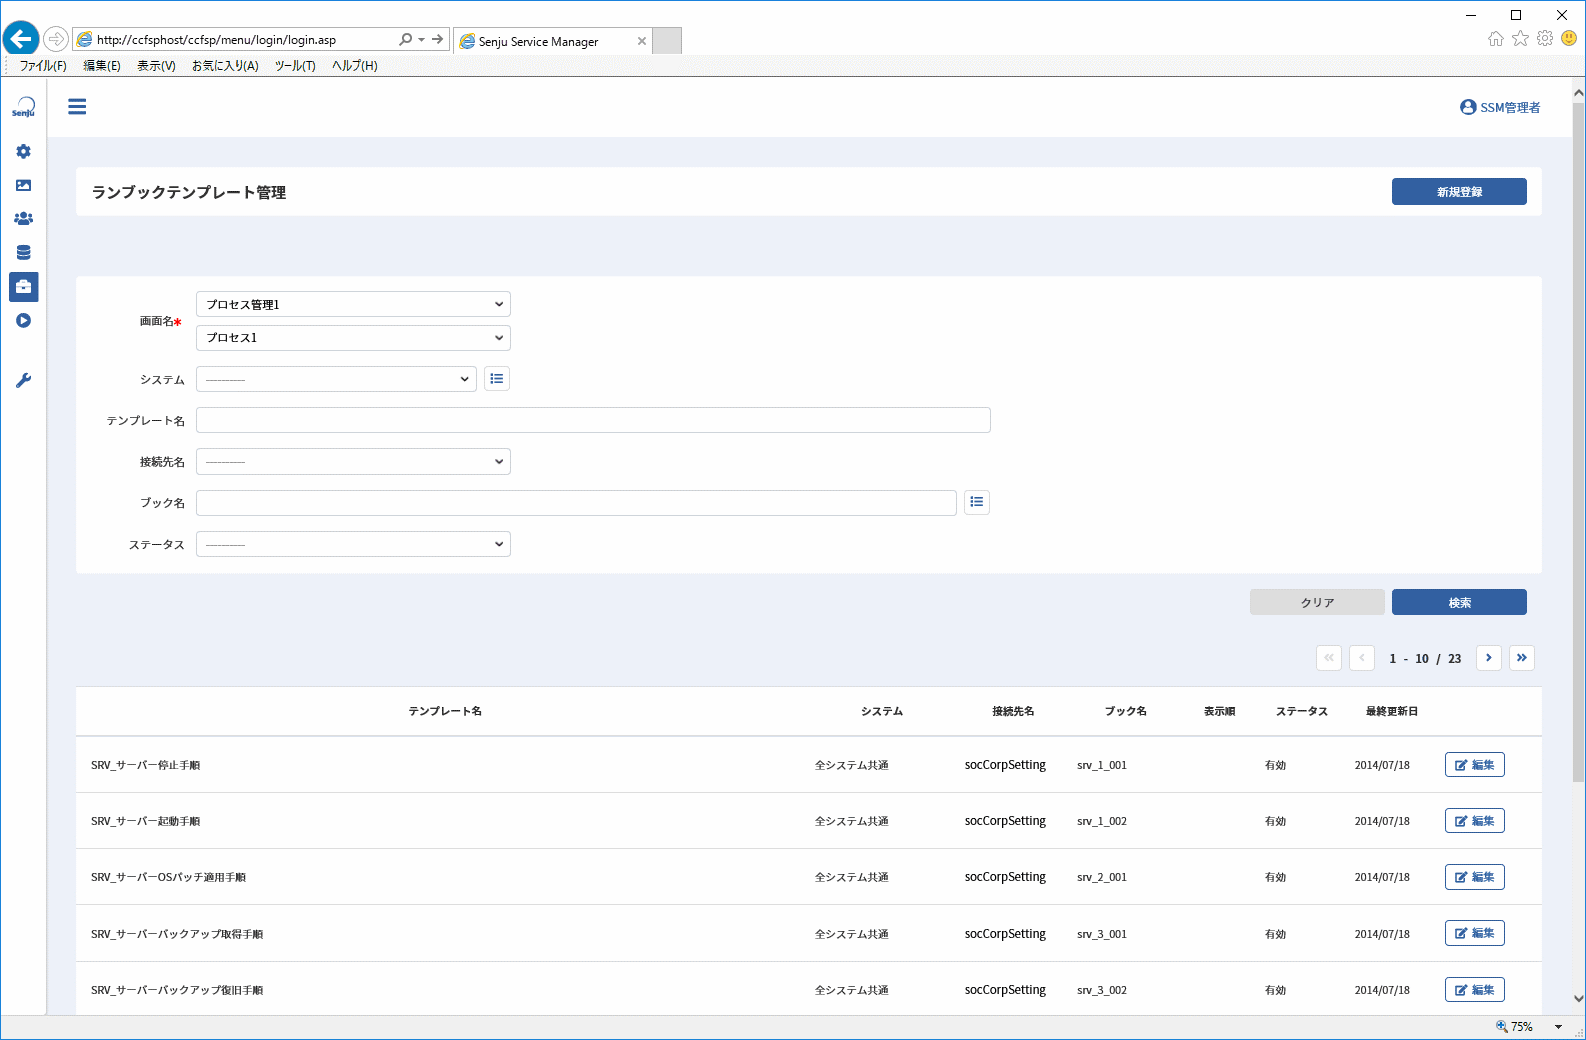Open the hamburger menu icon

click(x=77, y=107)
